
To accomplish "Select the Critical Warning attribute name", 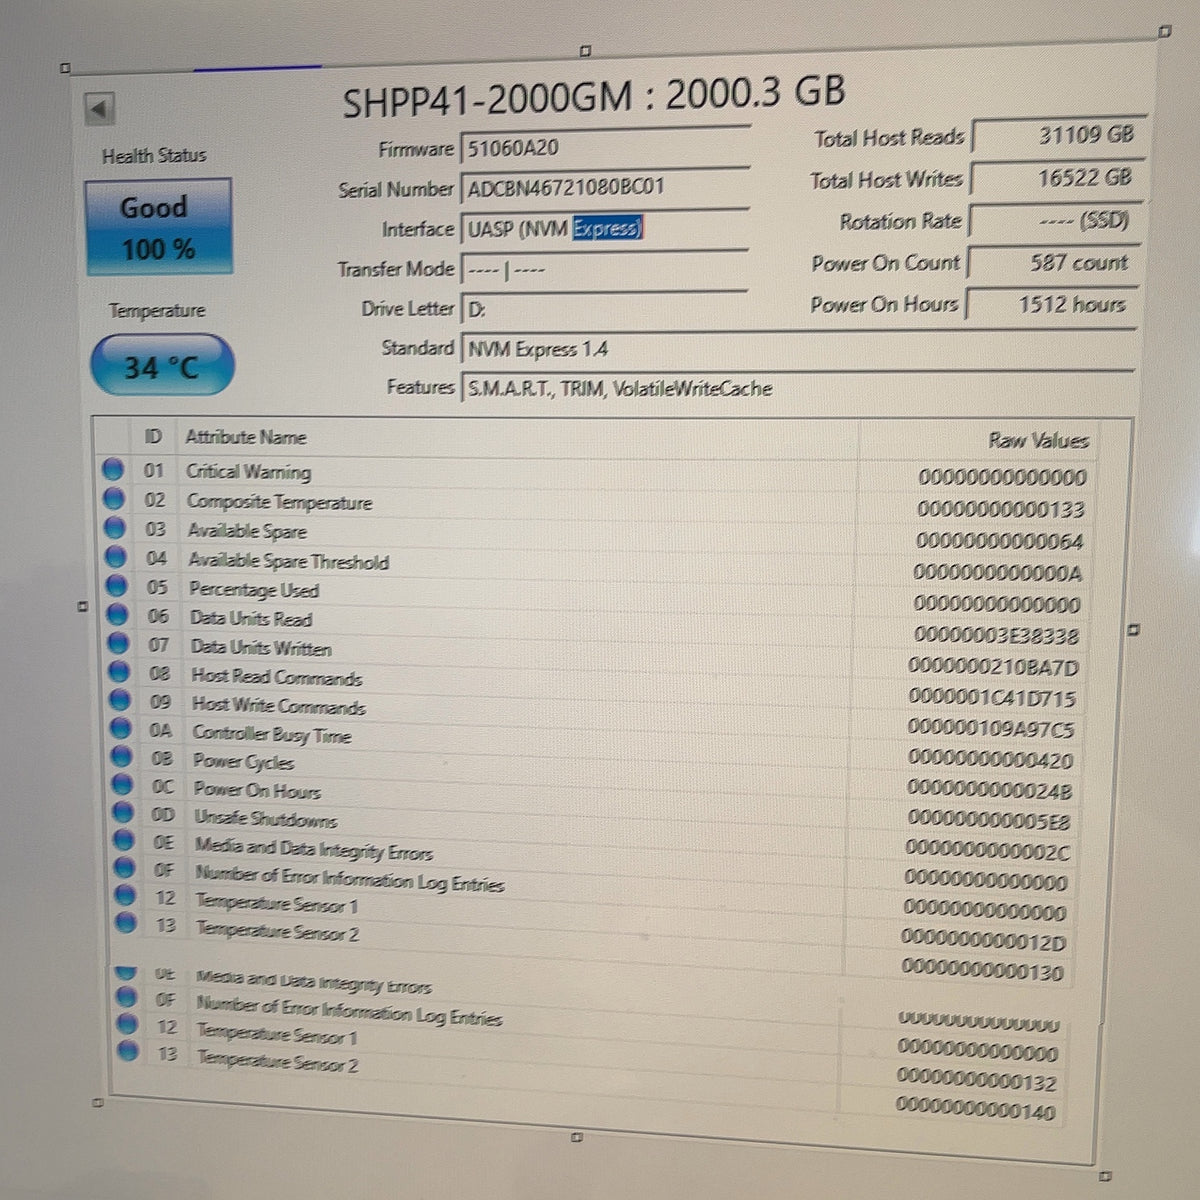I will tap(248, 471).
